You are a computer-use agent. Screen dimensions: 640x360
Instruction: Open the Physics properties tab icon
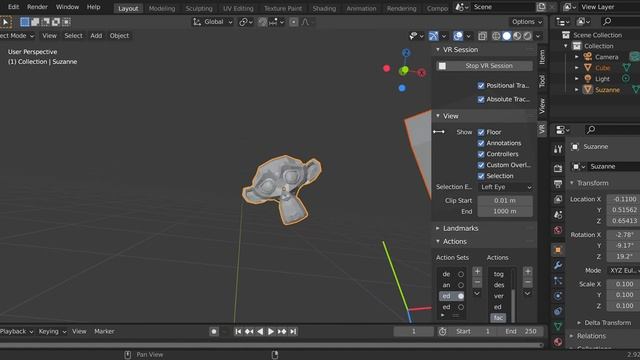(558, 296)
